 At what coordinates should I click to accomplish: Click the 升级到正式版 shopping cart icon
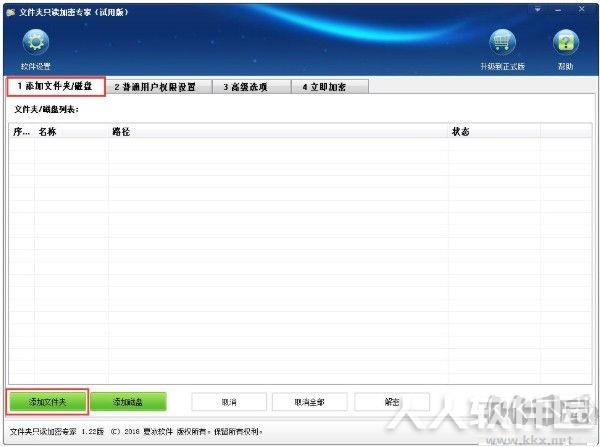click(x=502, y=42)
